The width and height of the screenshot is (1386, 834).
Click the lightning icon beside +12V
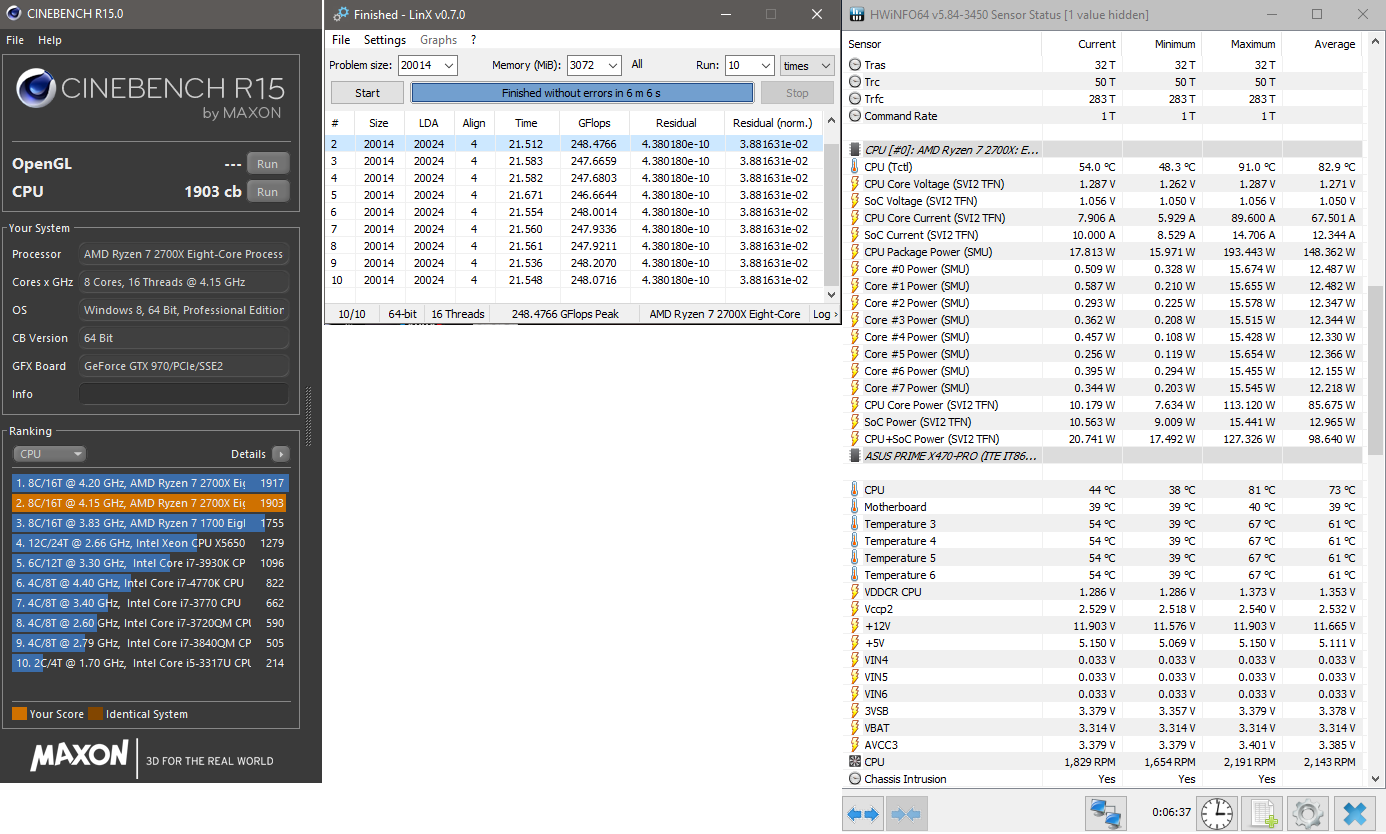[x=855, y=626]
